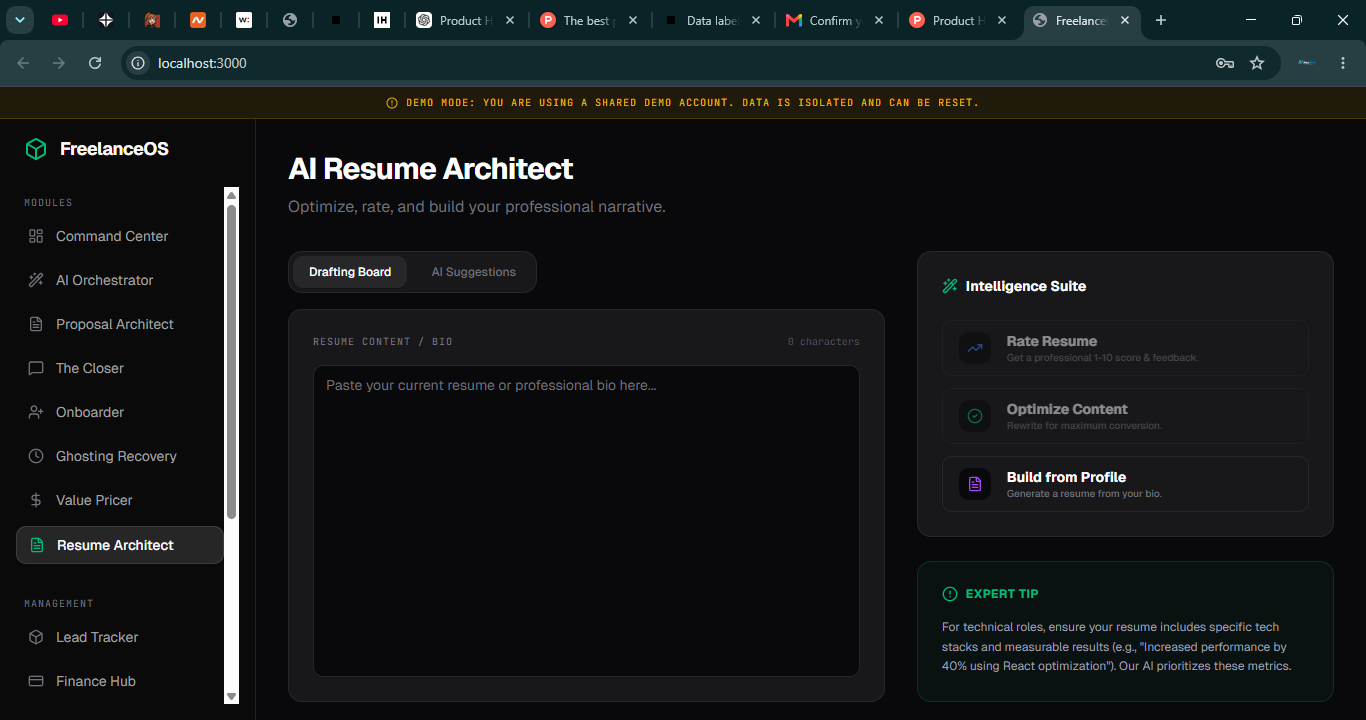This screenshot has width=1366, height=720.
Task: Click the Rate Resume button
Action: pos(1125,348)
